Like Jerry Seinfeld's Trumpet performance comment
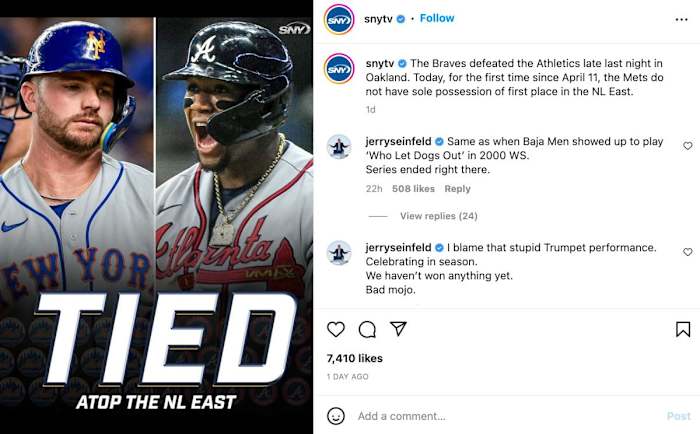 tap(687, 252)
